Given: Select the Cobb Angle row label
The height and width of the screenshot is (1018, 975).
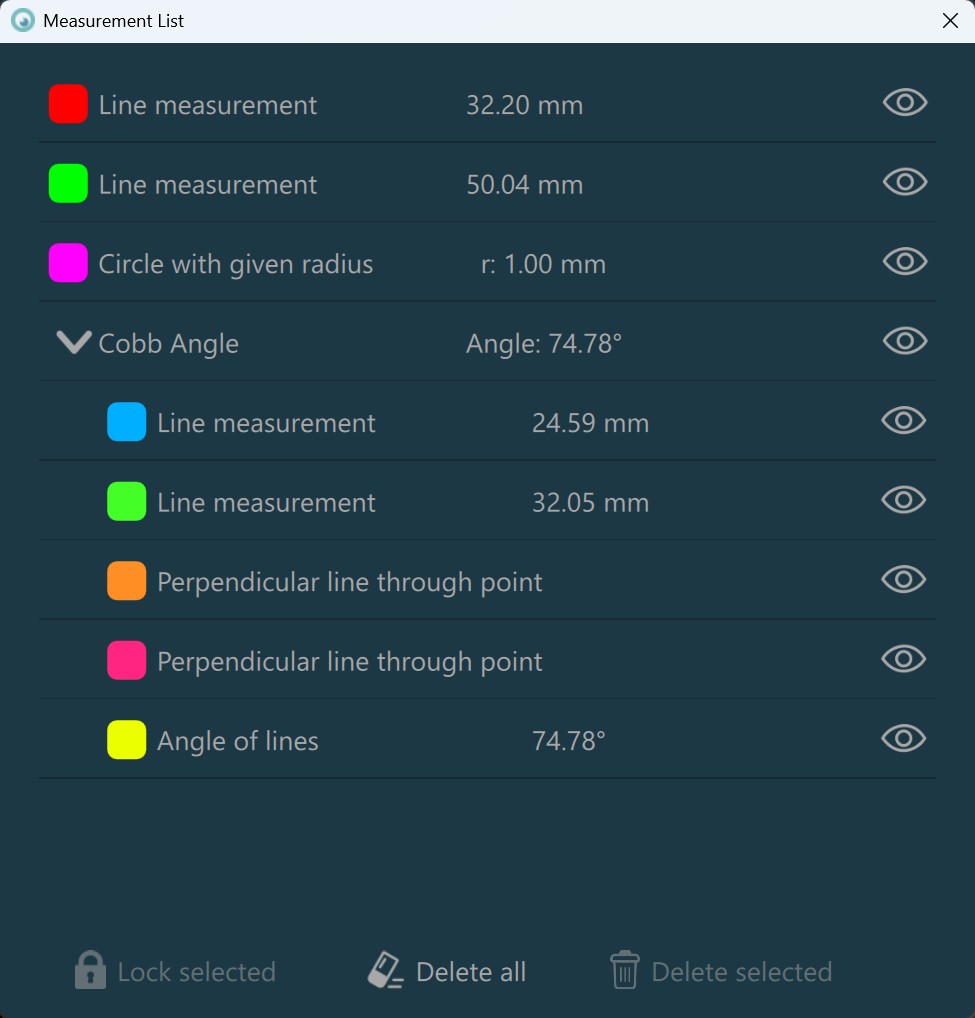Looking at the screenshot, I should [168, 344].
